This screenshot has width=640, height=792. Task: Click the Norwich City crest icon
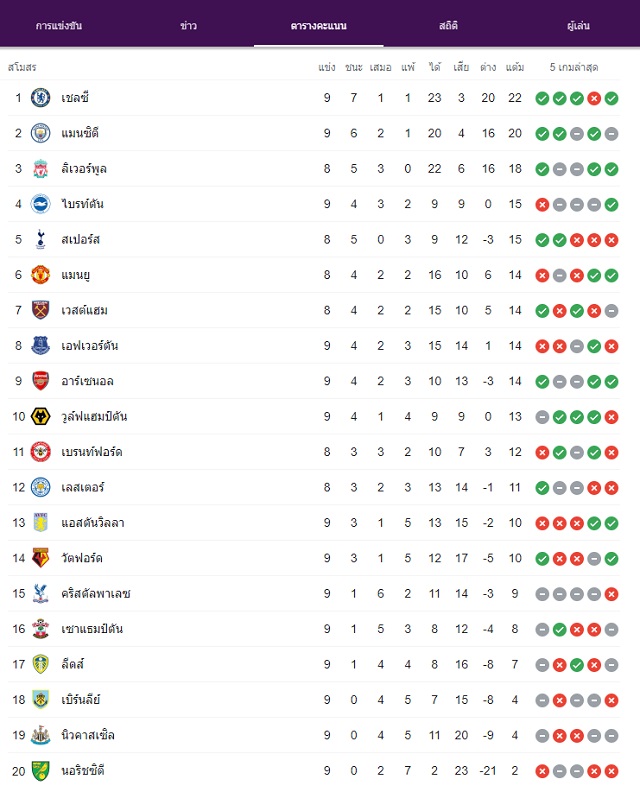tap(40, 771)
